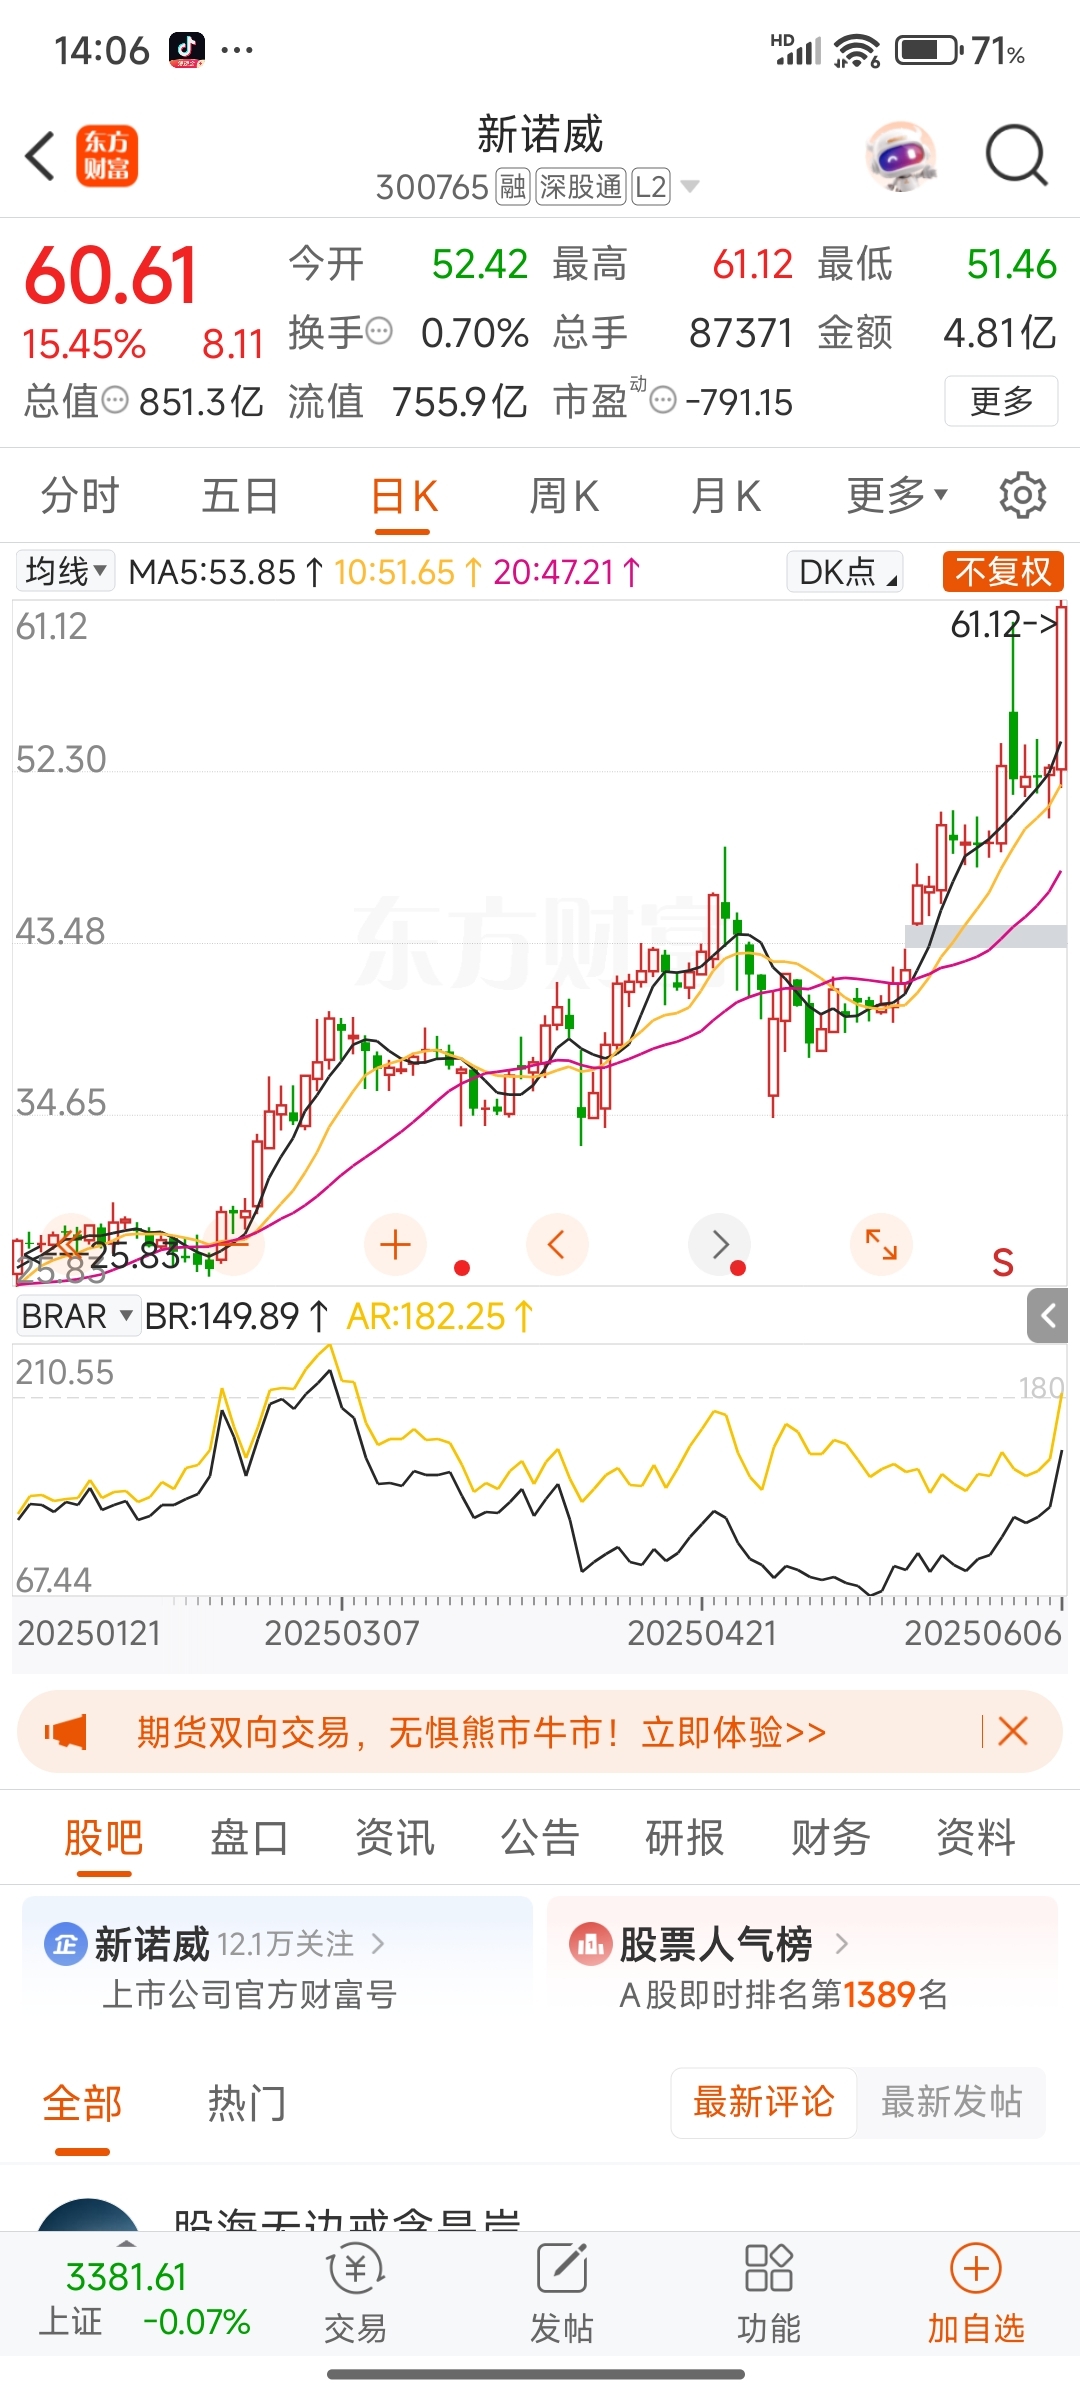The image size is (1080, 2400).
Task: Tap the megaphone promo icon
Action: point(66,1732)
